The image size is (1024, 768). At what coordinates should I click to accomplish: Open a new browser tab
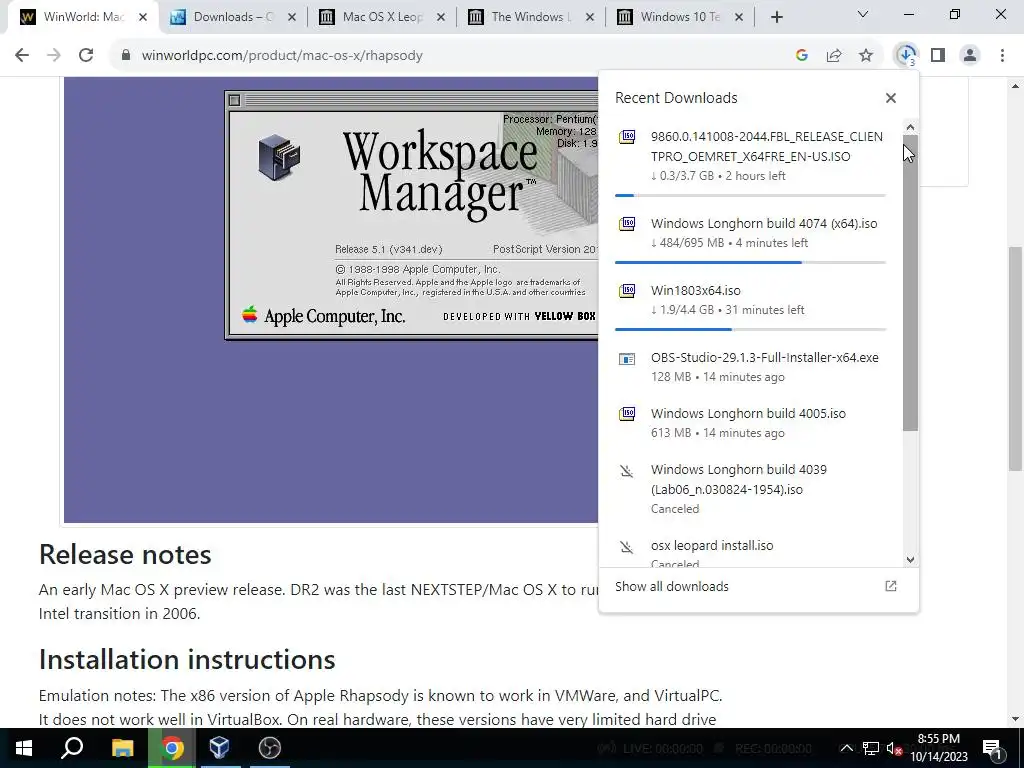776,17
